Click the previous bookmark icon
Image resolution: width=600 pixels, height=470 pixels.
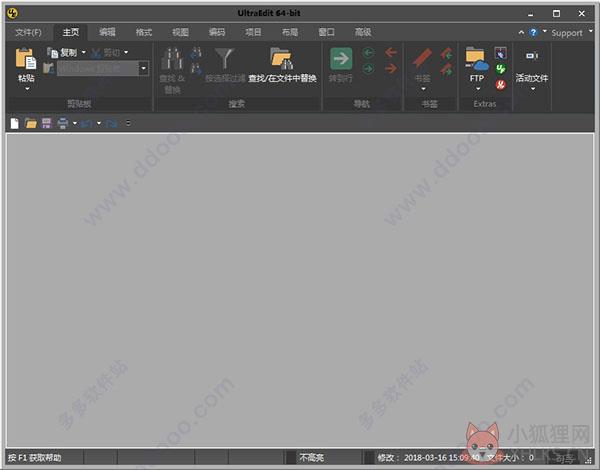click(x=446, y=53)
